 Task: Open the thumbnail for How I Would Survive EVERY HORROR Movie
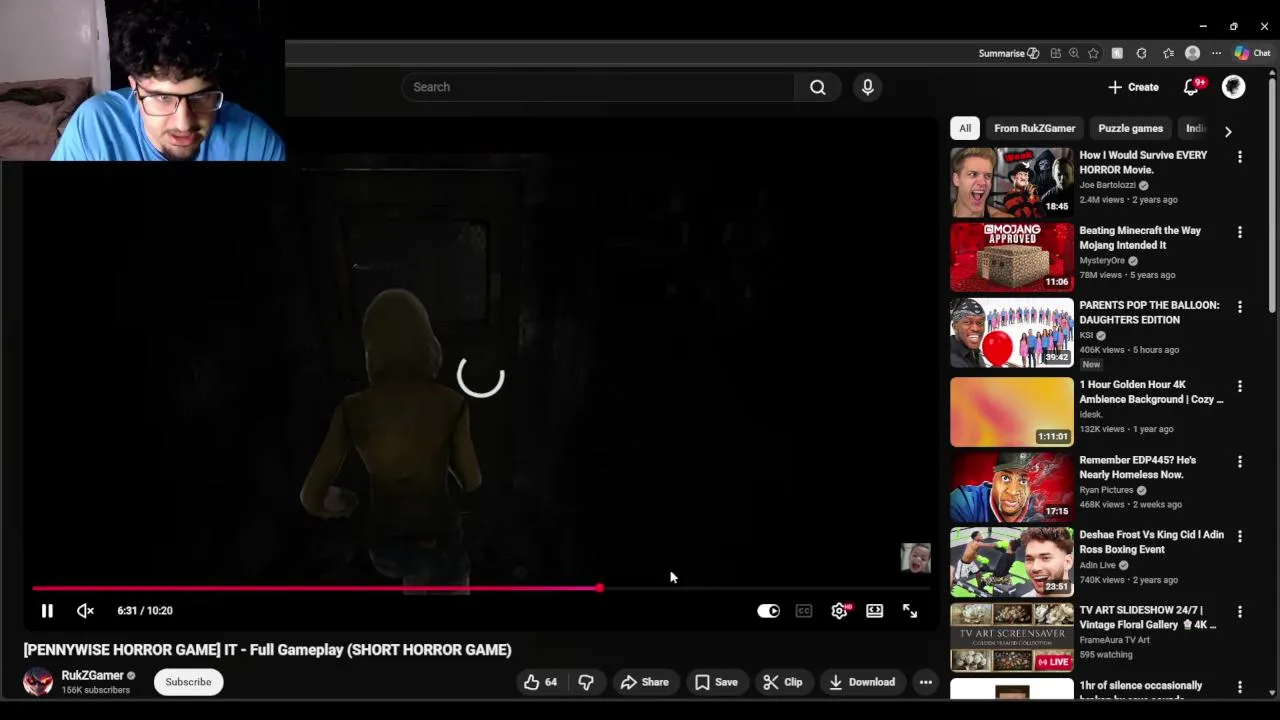(1012, 183)
